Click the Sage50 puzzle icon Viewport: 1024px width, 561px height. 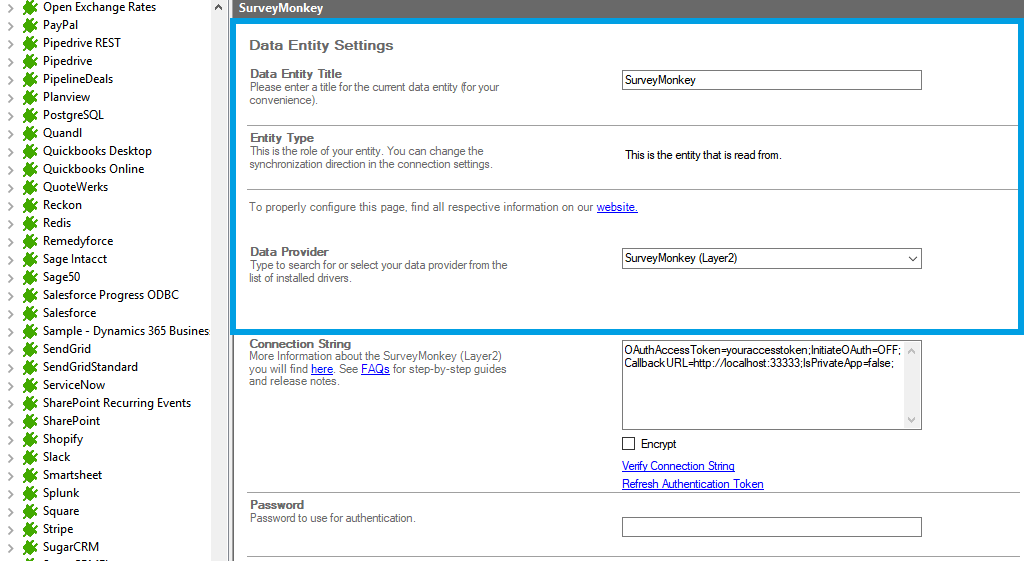pyautogui.click(x=30, y=277)
